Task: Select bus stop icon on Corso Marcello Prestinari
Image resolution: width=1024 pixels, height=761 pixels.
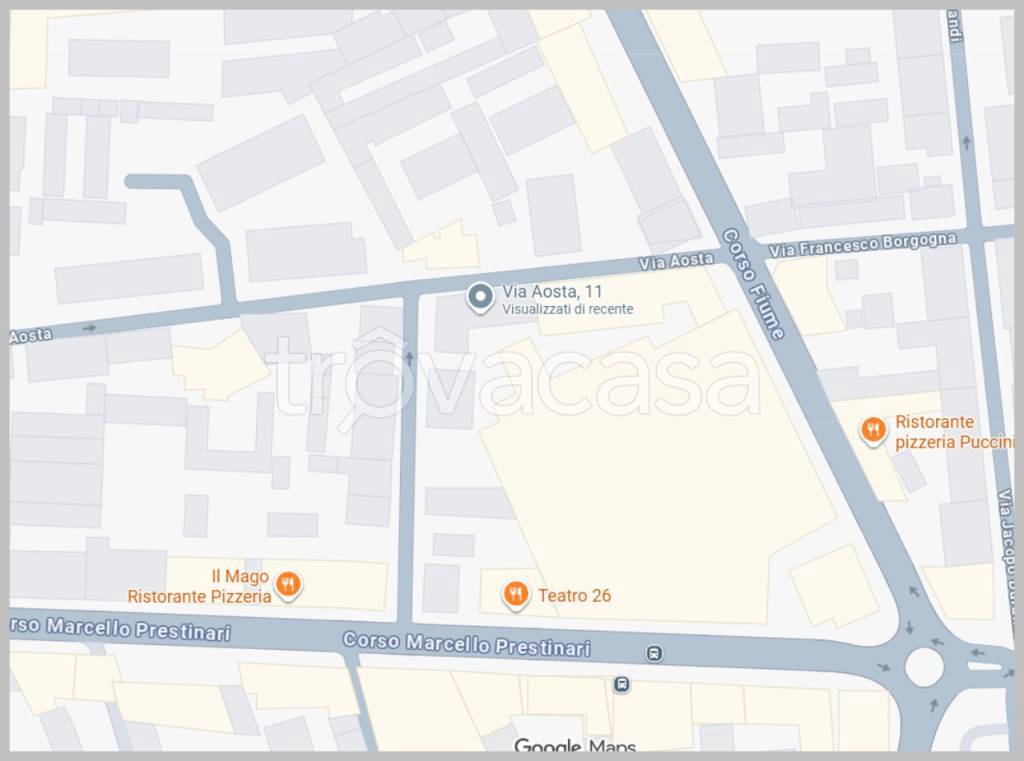Action: [x=654, y=653]
